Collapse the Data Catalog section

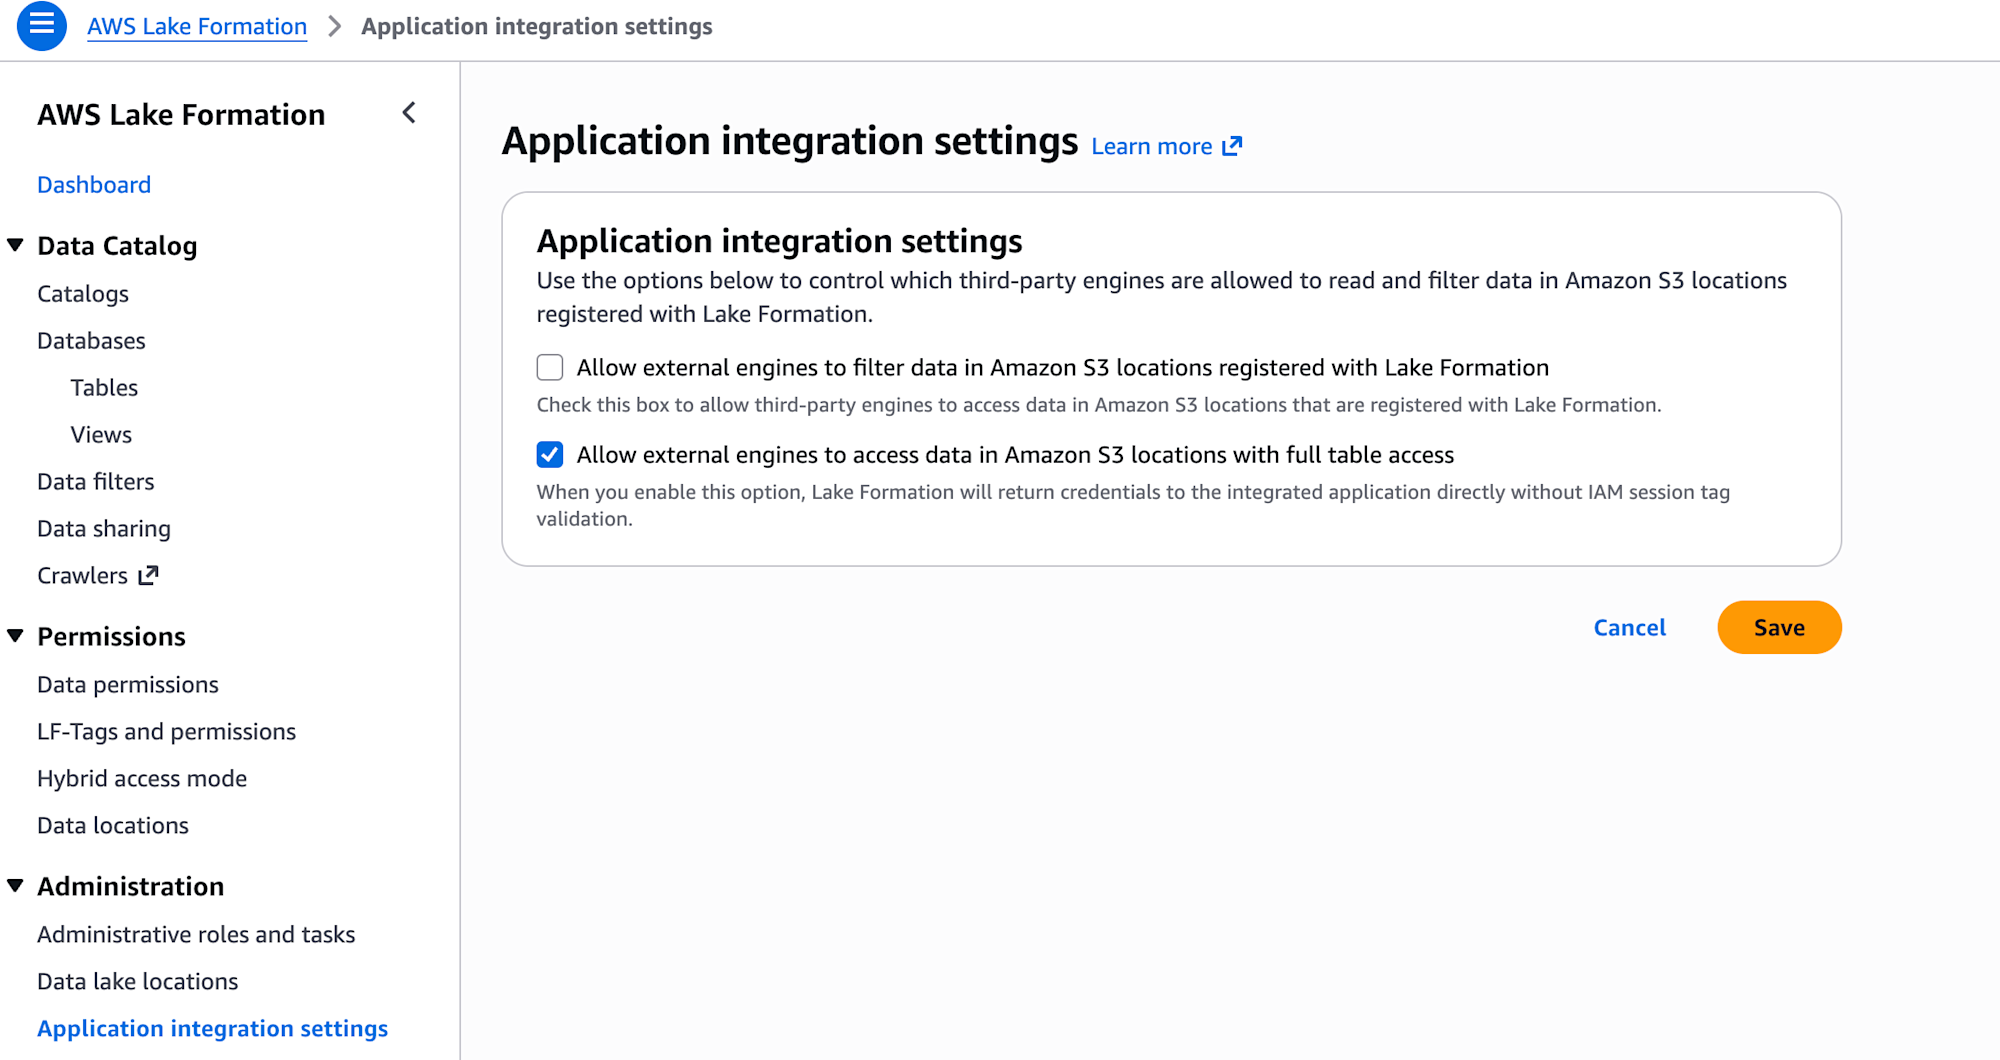pos(16,245)
